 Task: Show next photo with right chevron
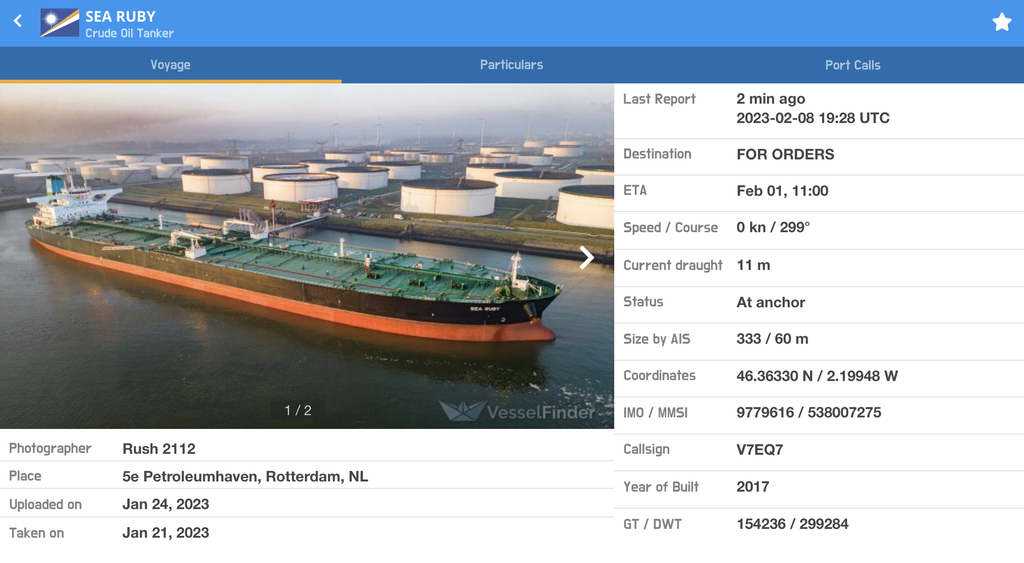point(586,257)
